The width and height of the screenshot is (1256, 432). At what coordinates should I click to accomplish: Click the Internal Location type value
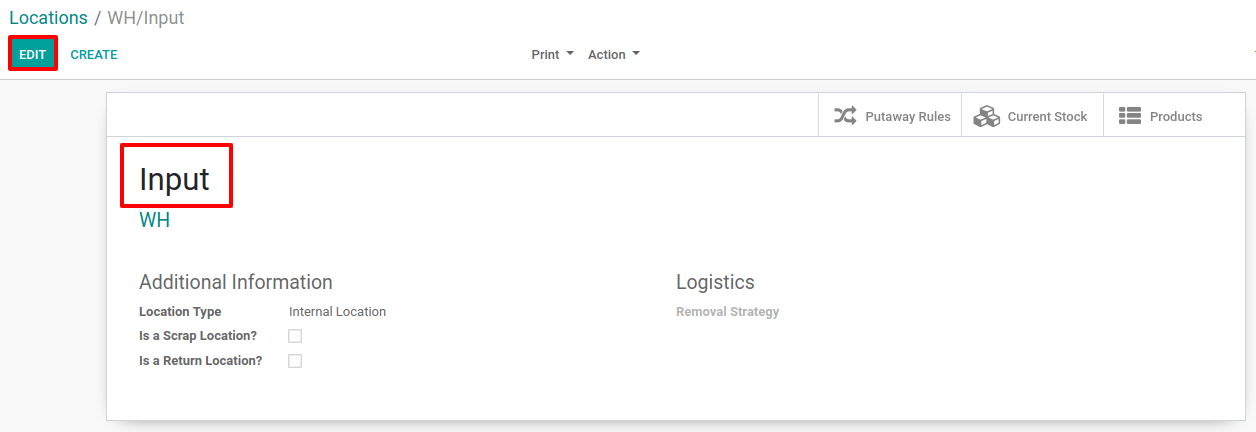tap(337, 312)
